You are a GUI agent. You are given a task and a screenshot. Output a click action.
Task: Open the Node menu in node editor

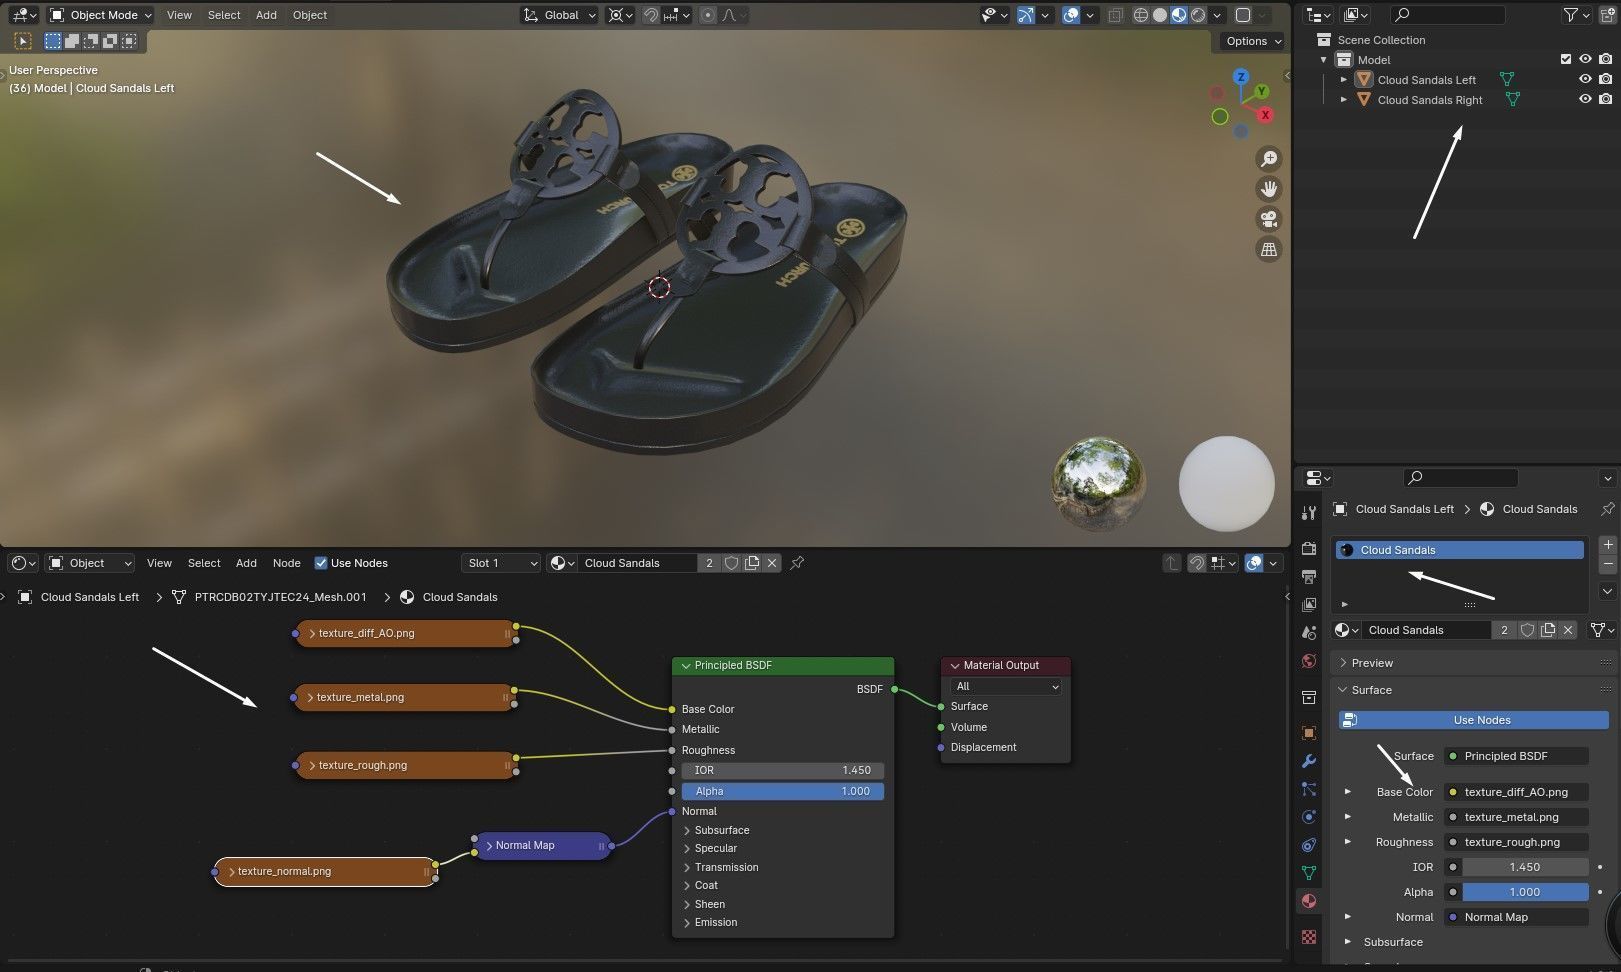tap(287, 563)
